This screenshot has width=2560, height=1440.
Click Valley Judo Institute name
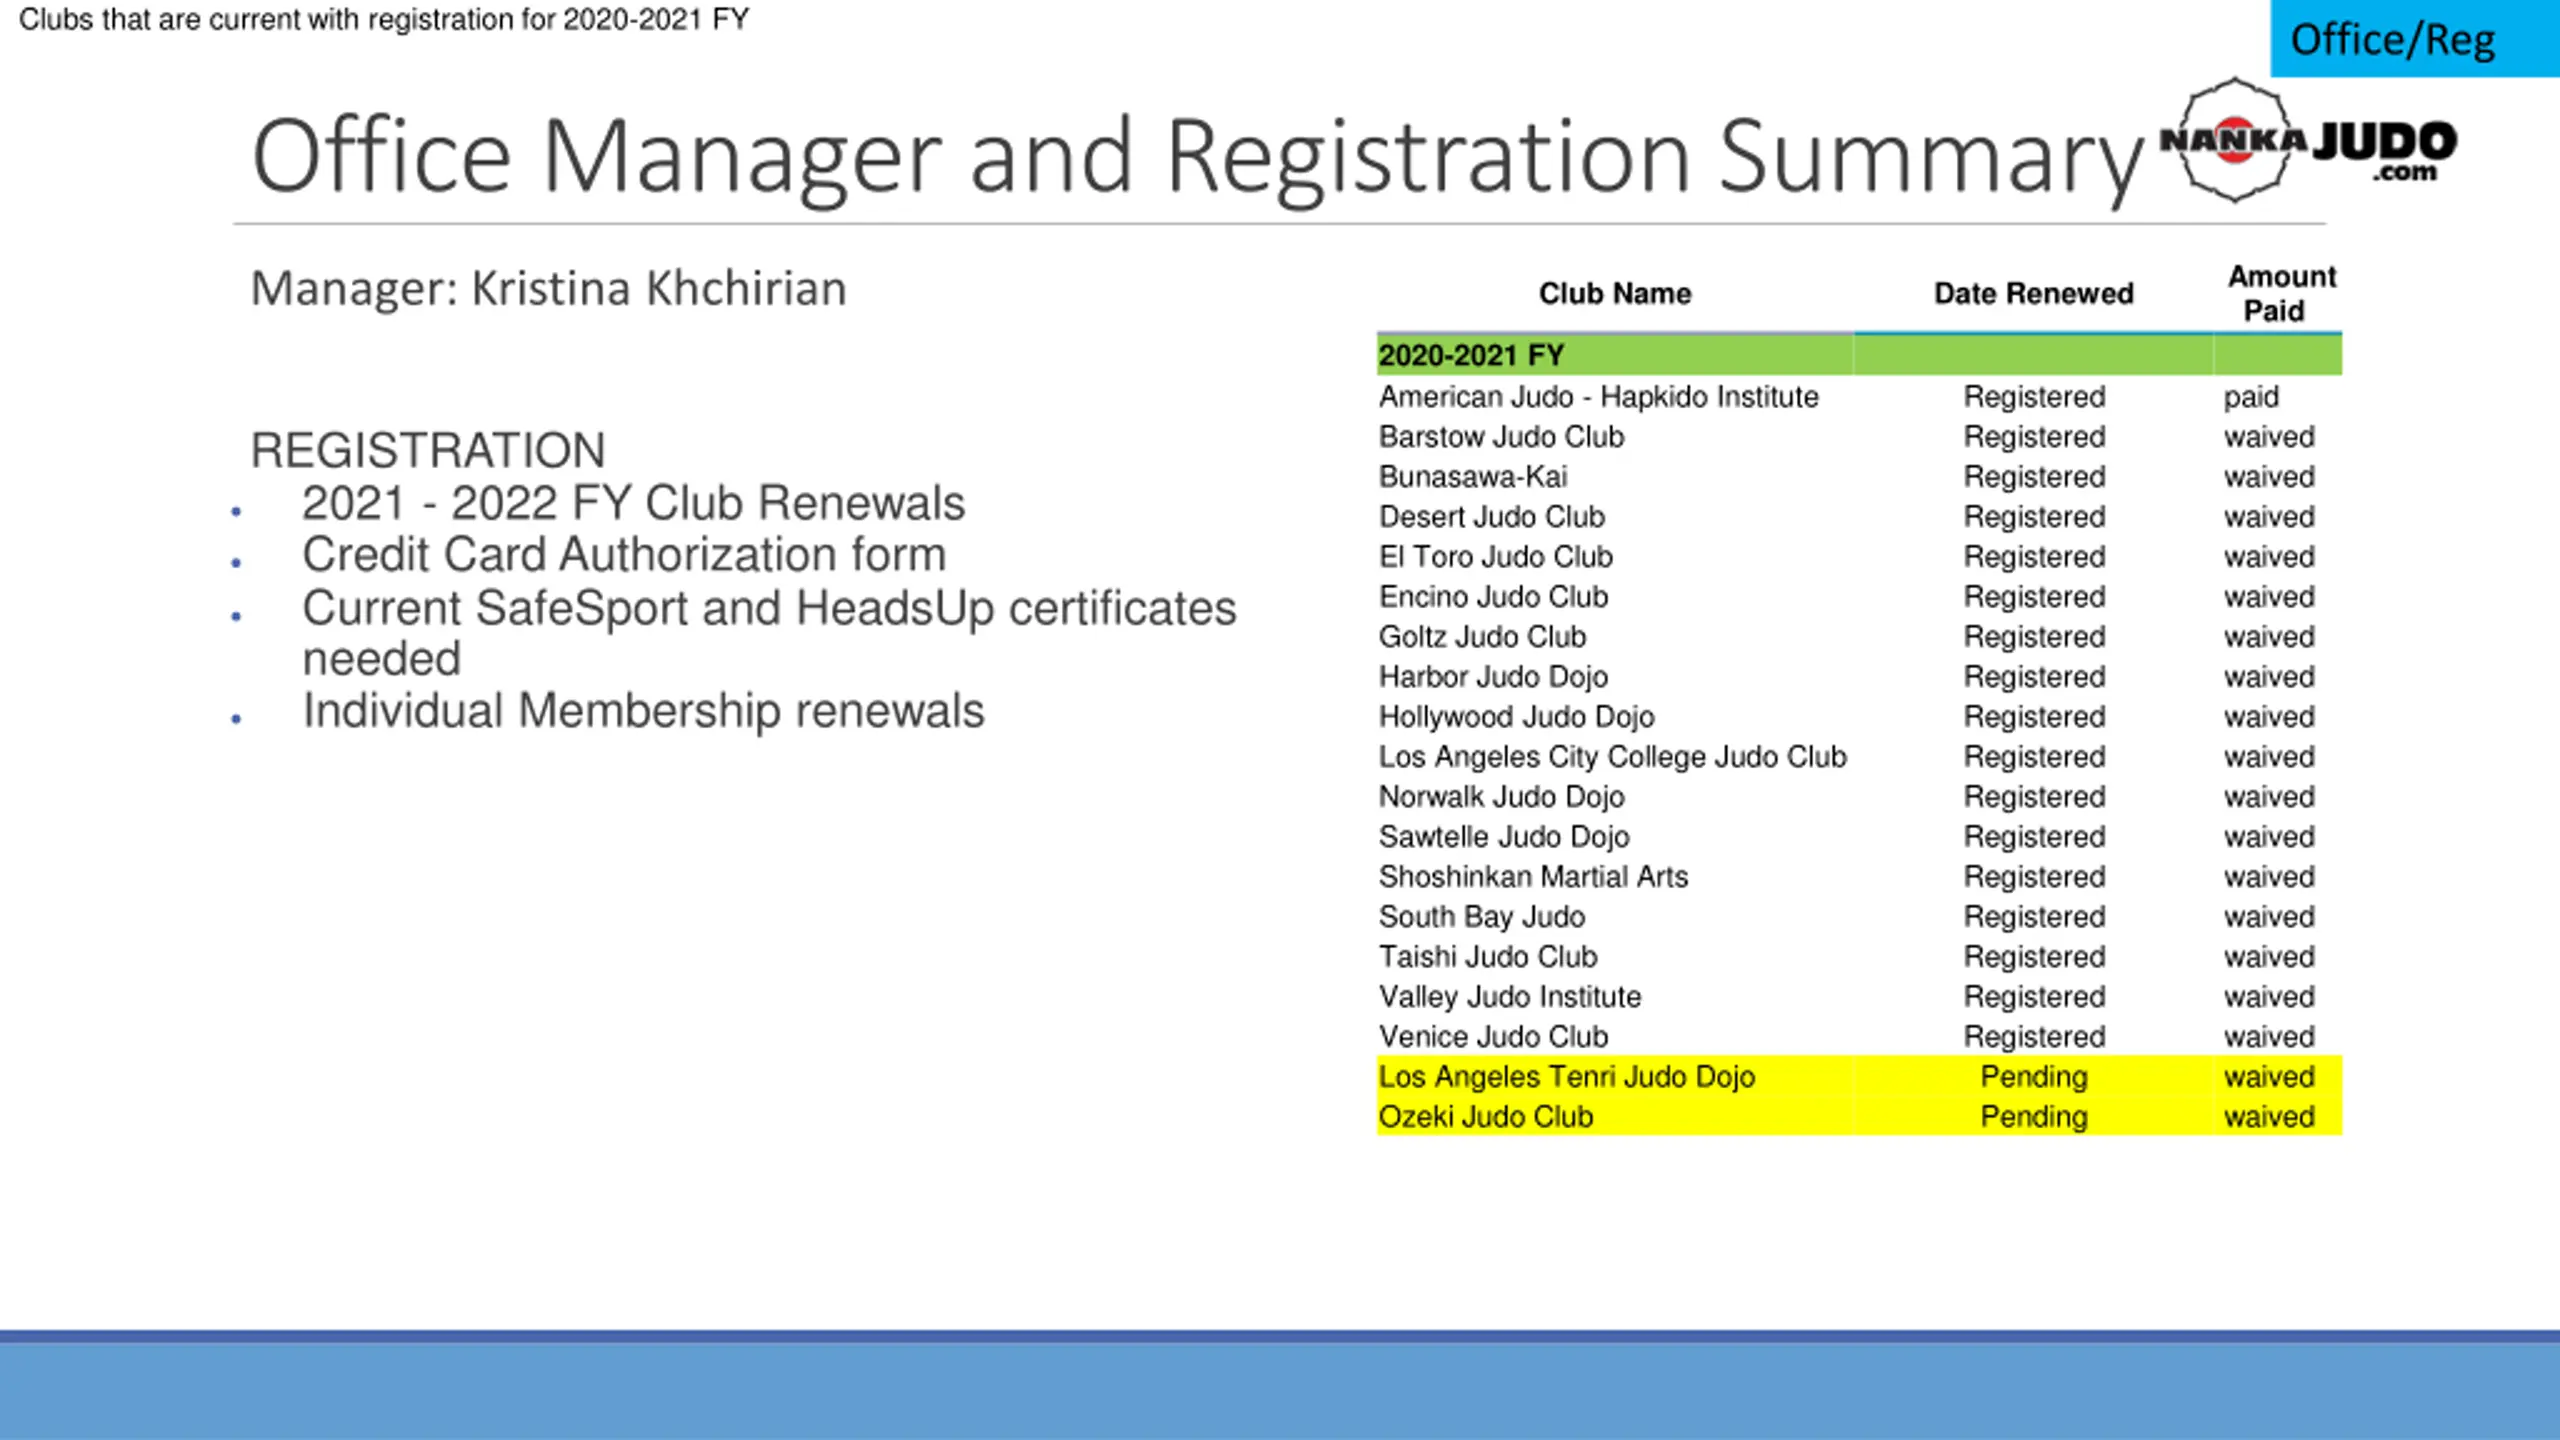1510,997
